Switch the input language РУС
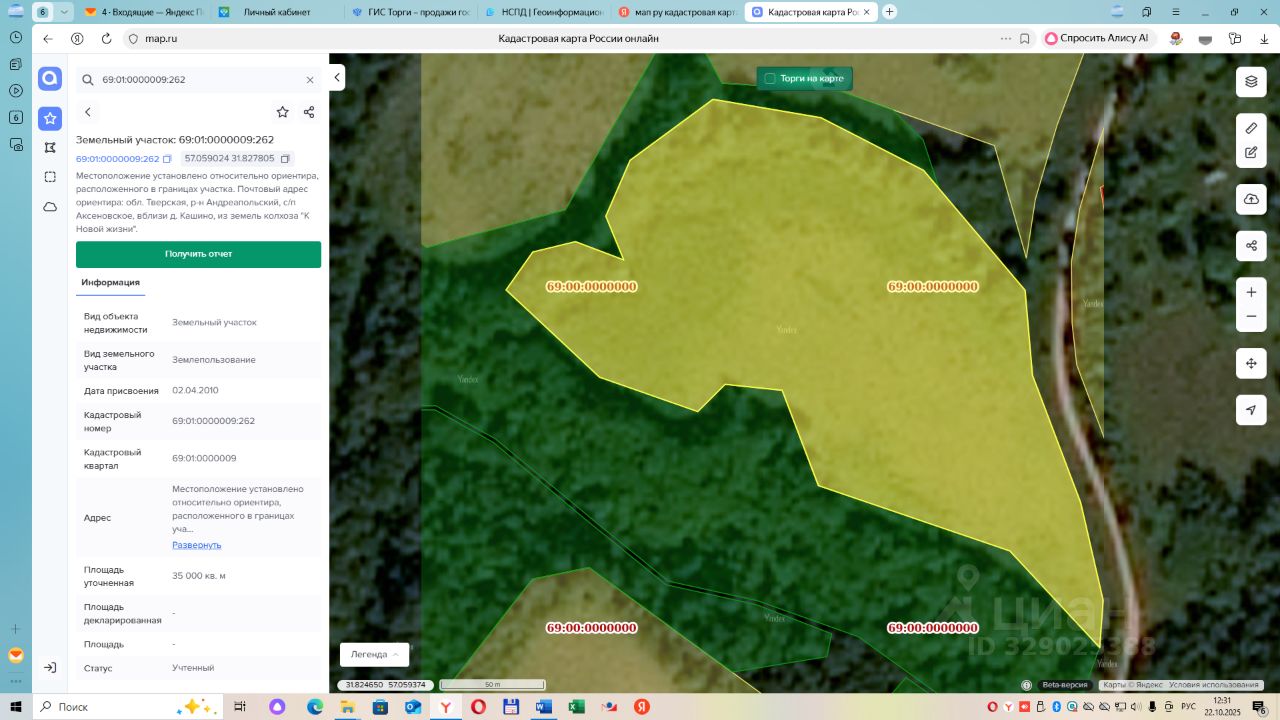 click(x=1188, y=707)
